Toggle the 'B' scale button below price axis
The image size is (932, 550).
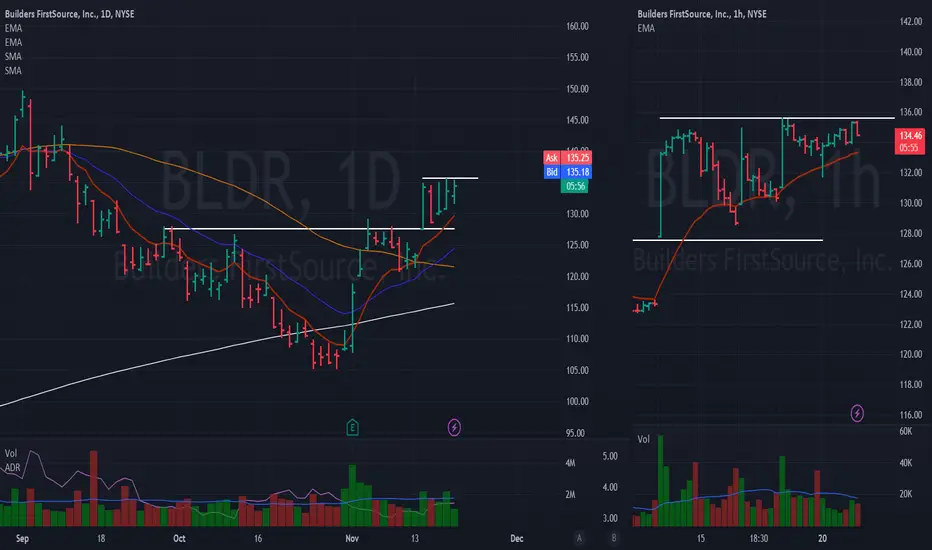(614, 538)
